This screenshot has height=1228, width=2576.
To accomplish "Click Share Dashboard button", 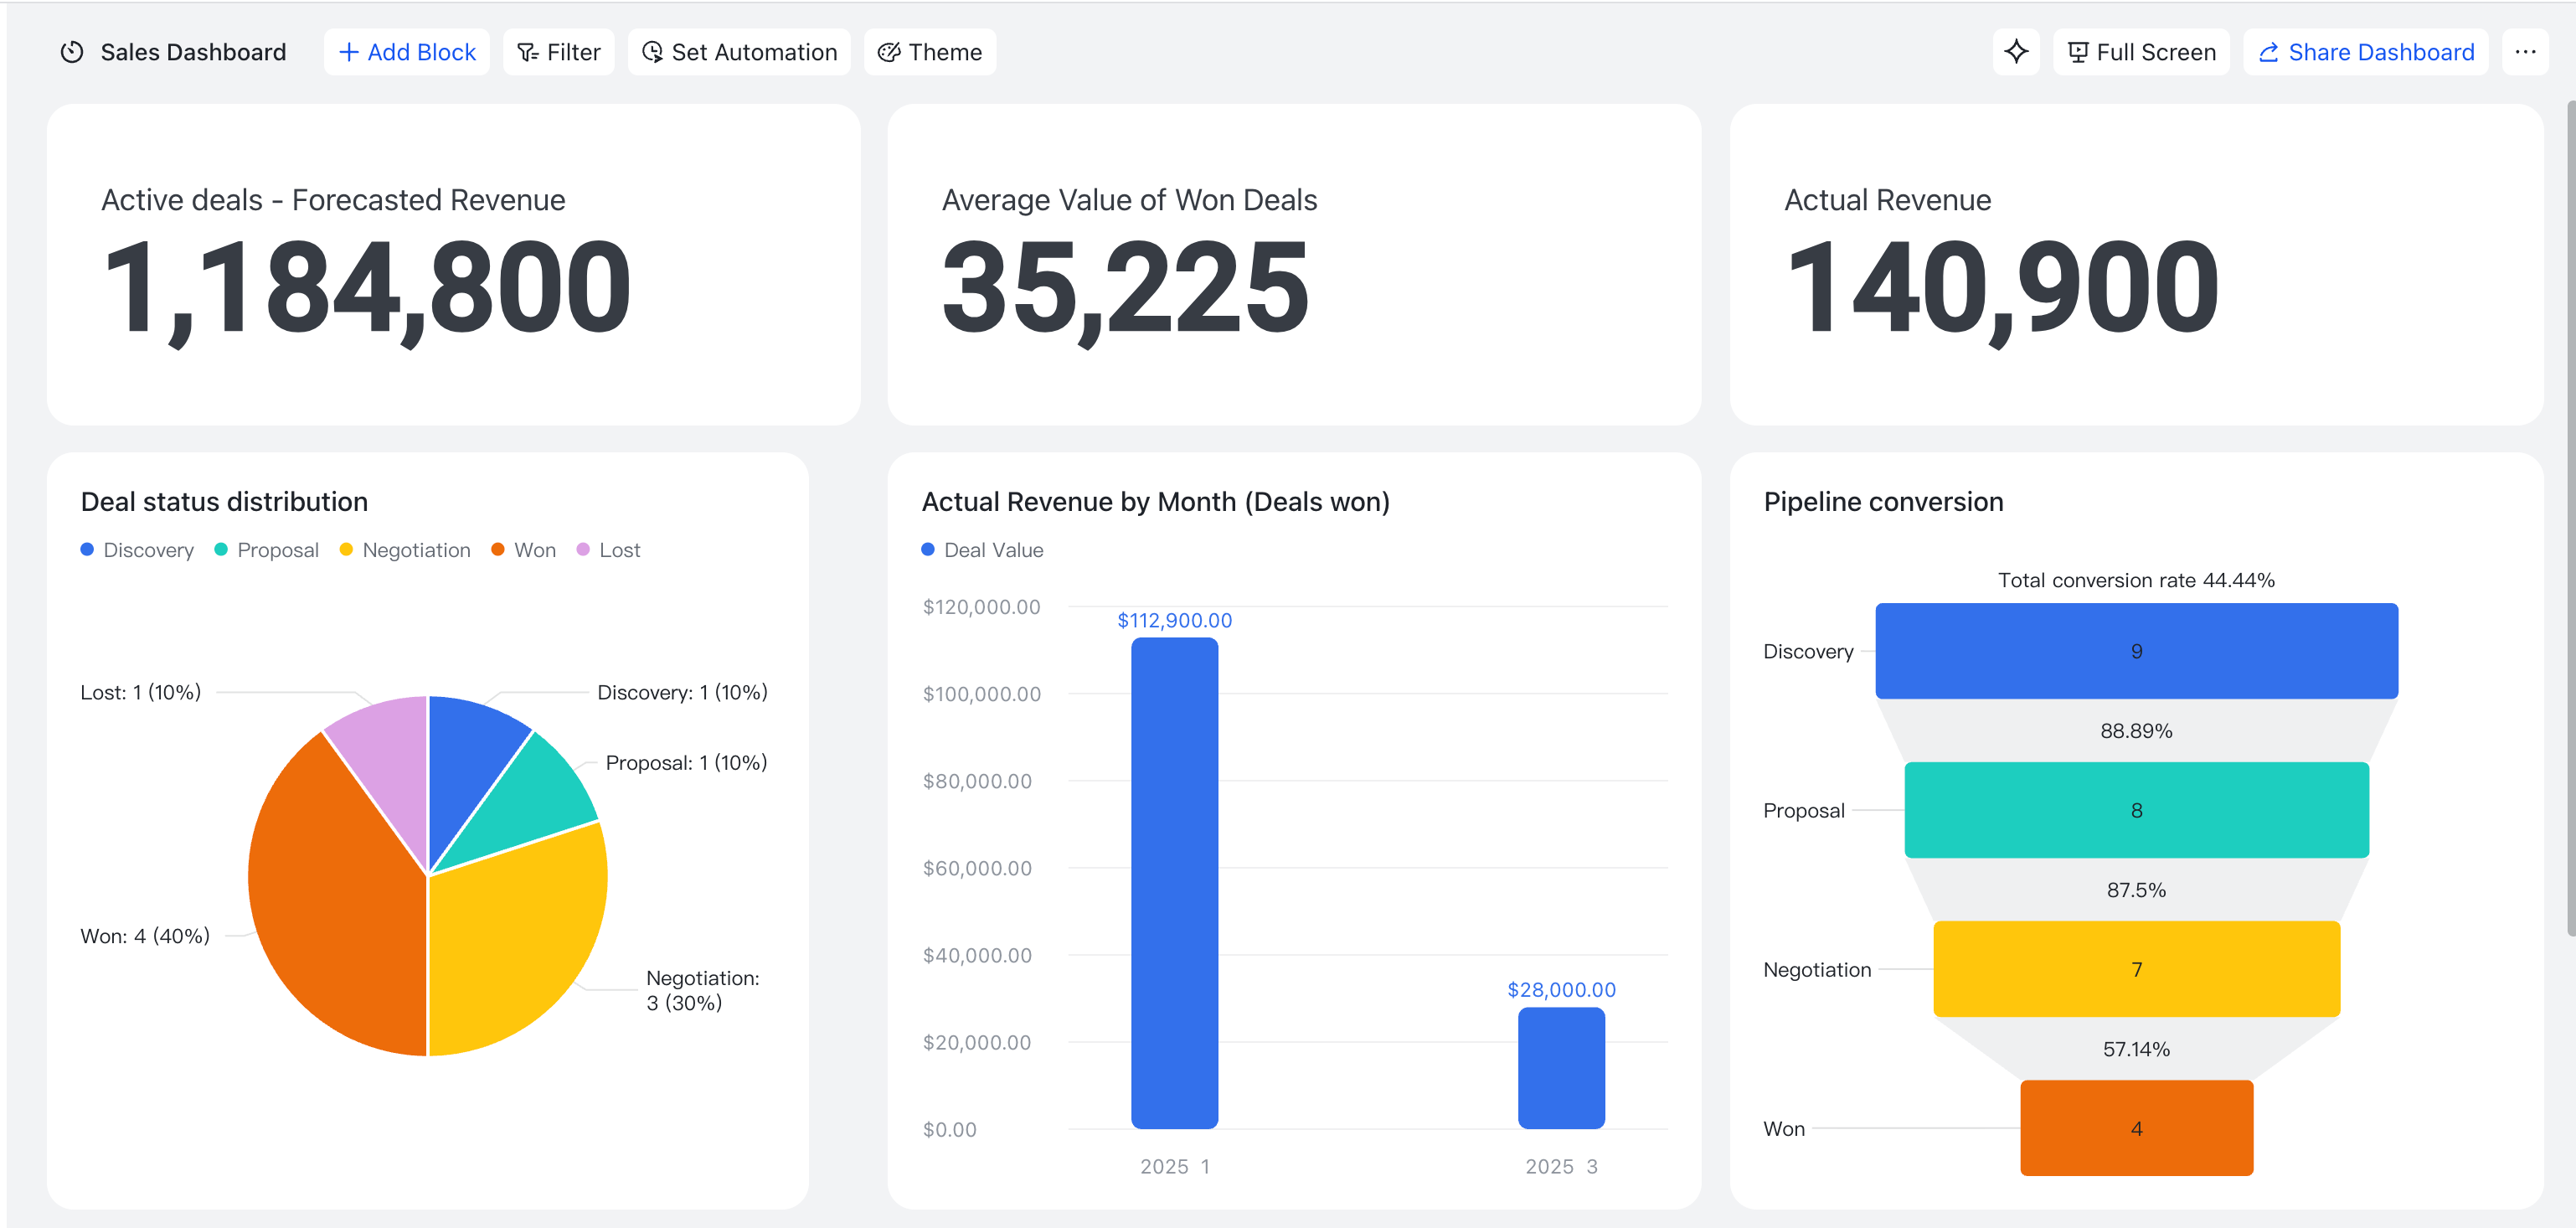I will [x=2366, y=51].
